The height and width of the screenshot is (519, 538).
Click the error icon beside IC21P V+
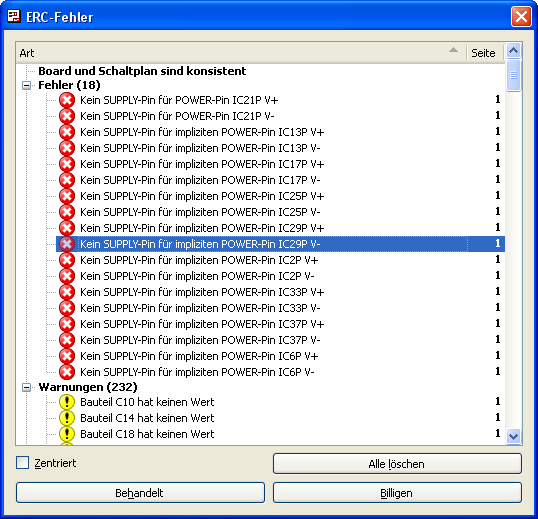(67, 100)
